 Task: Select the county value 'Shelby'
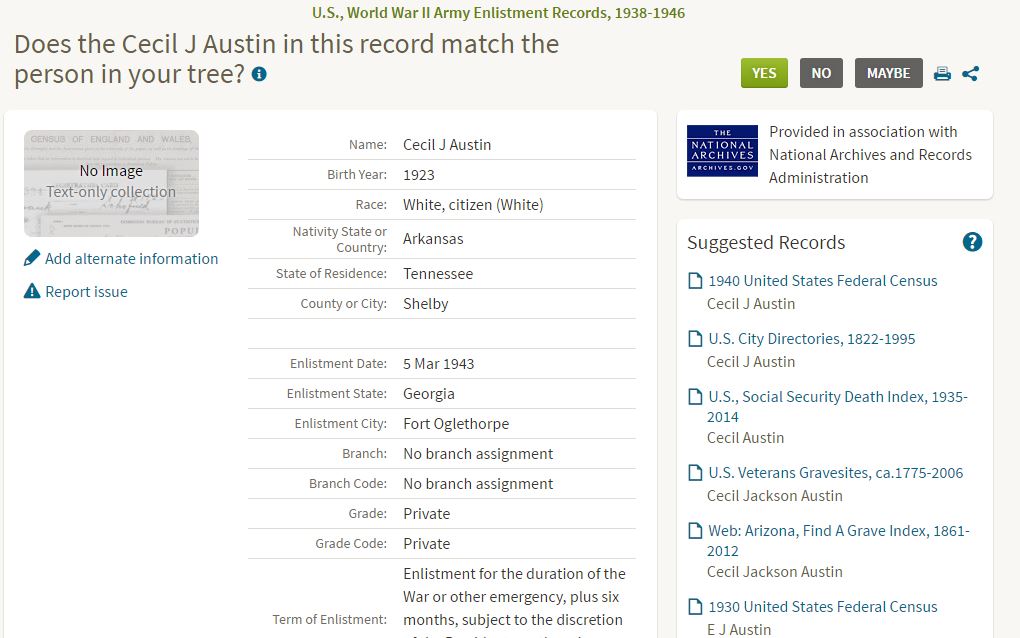point(425,304)
